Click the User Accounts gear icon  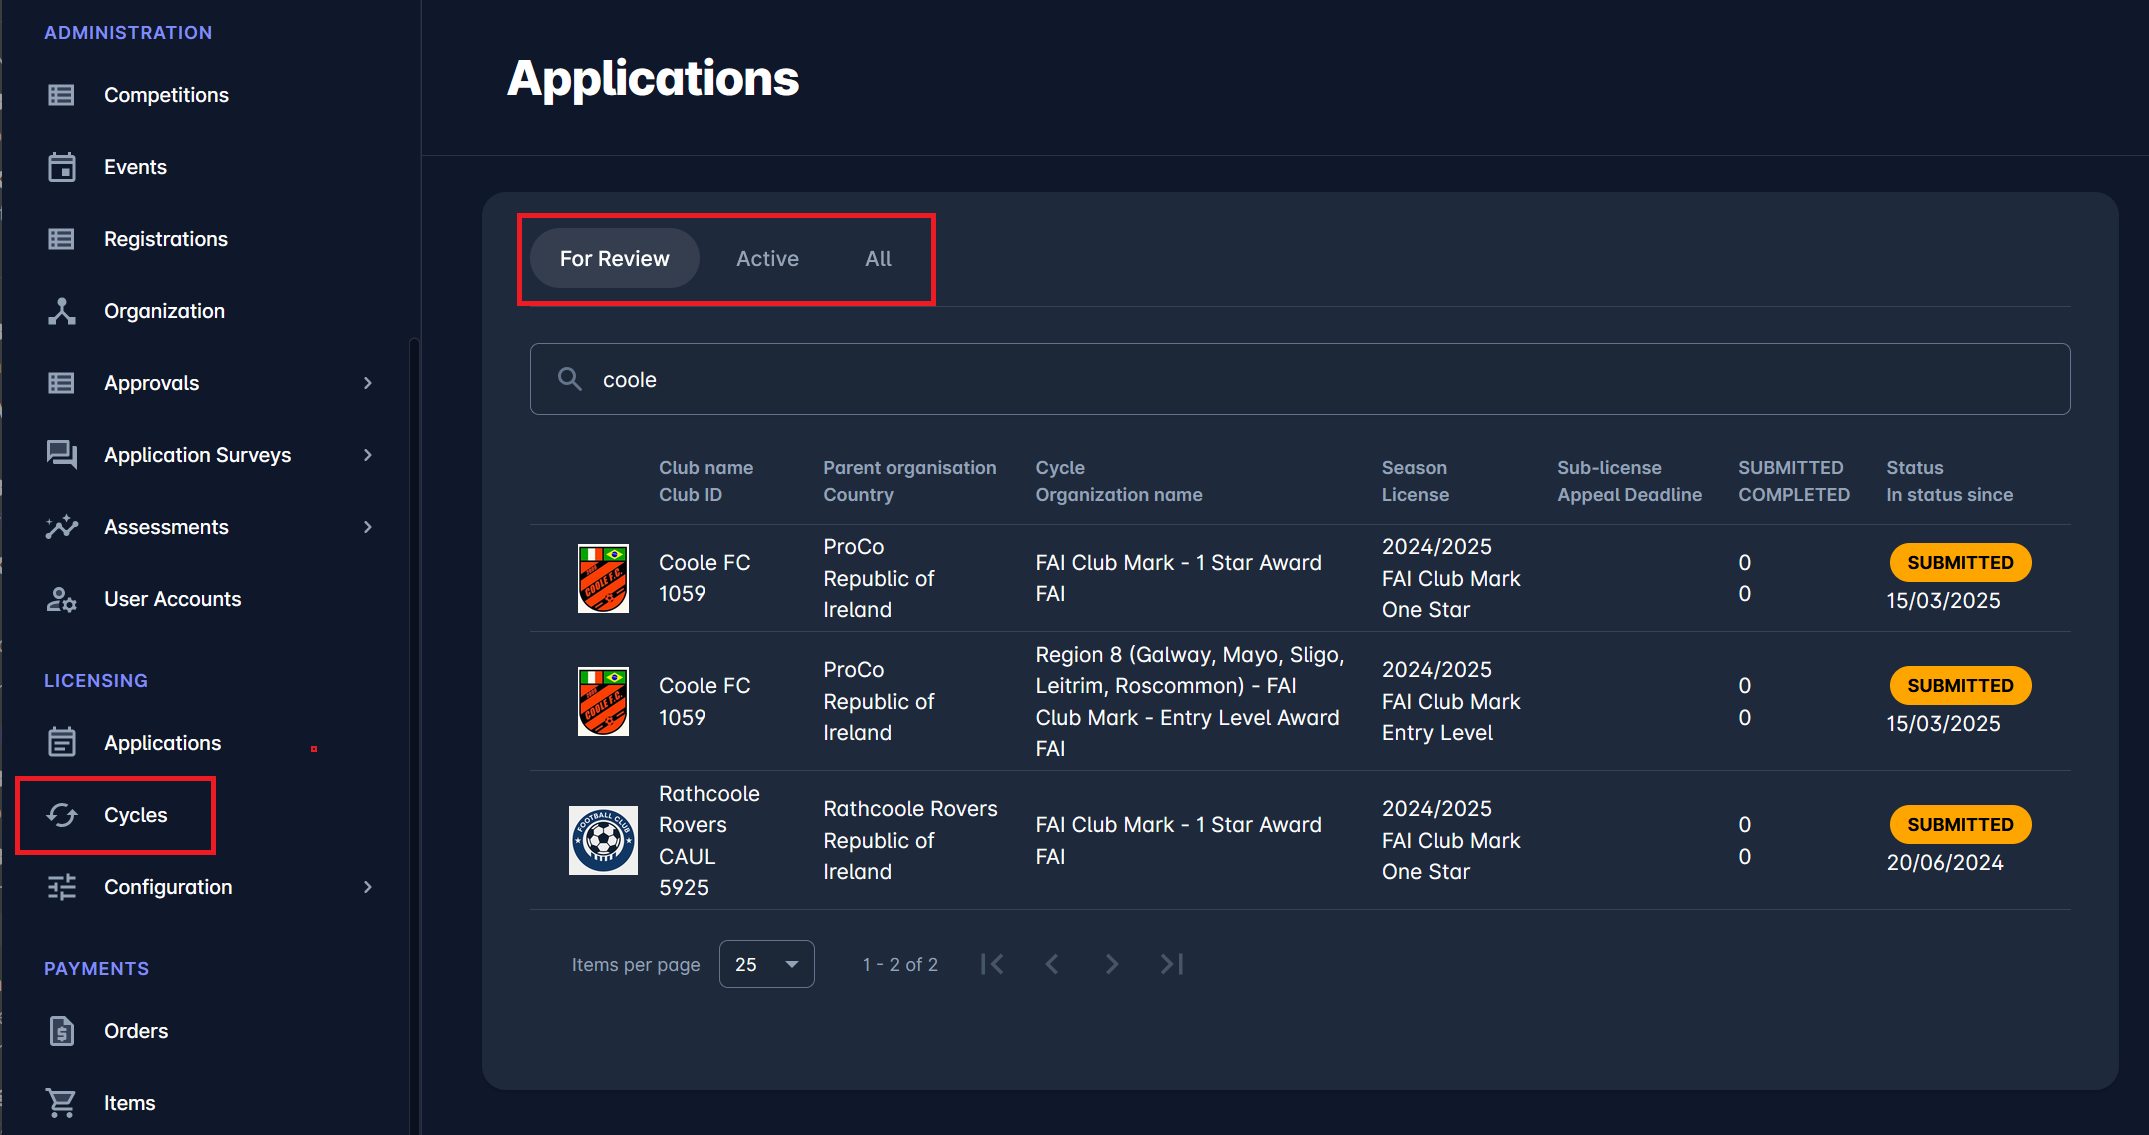[x=62, y=599]
